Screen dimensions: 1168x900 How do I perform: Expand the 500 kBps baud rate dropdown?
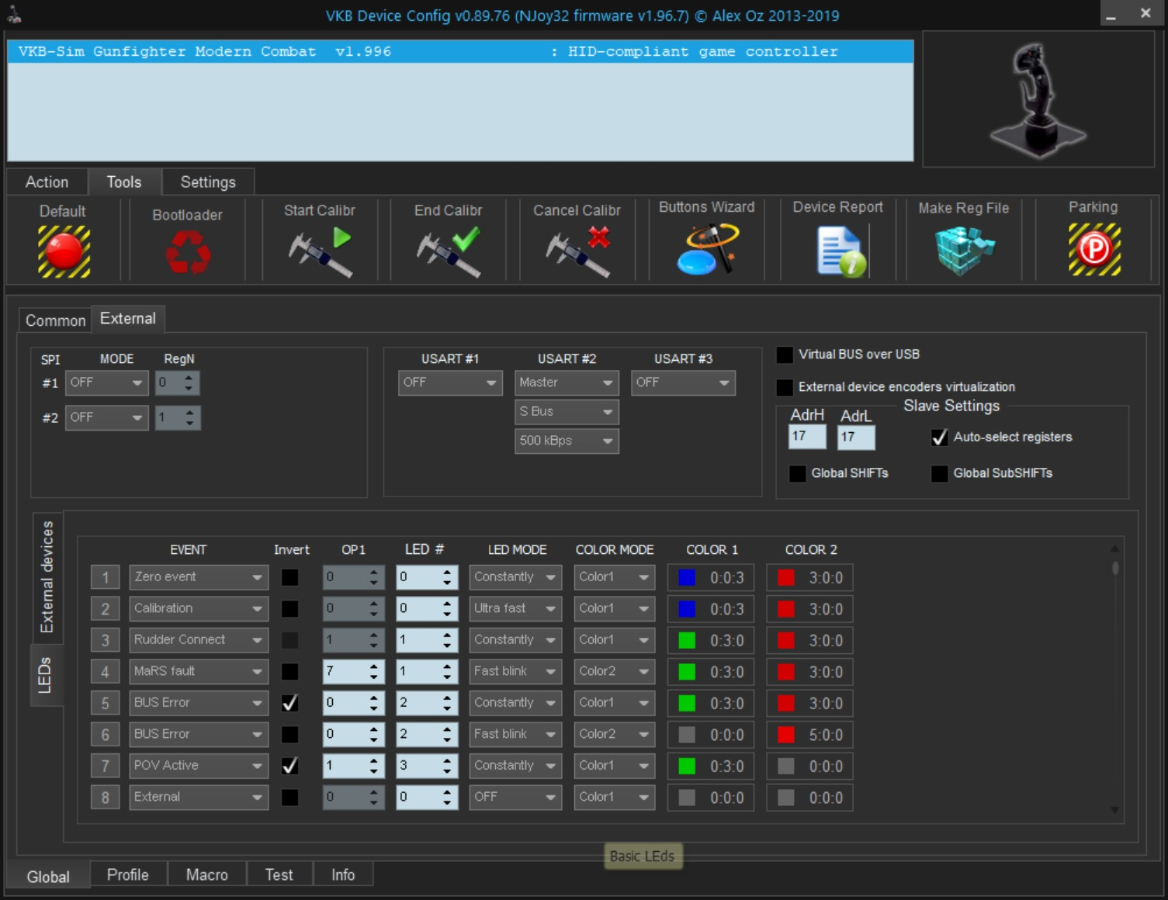point(566,441)
